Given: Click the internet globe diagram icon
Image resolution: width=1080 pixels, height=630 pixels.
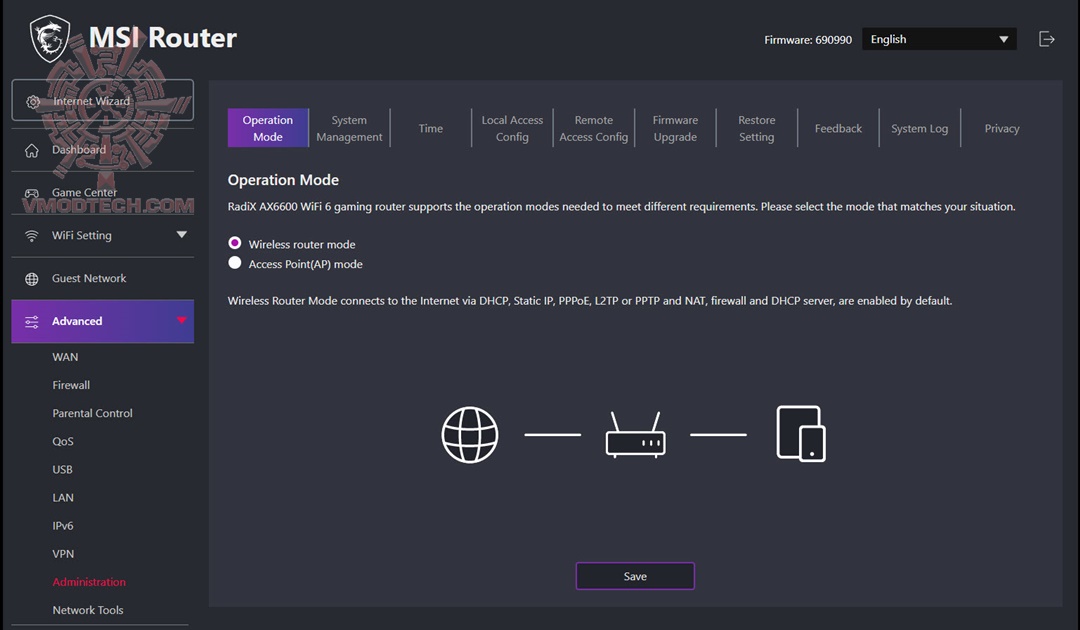Looking at the screenshot, I should (470, 434).
